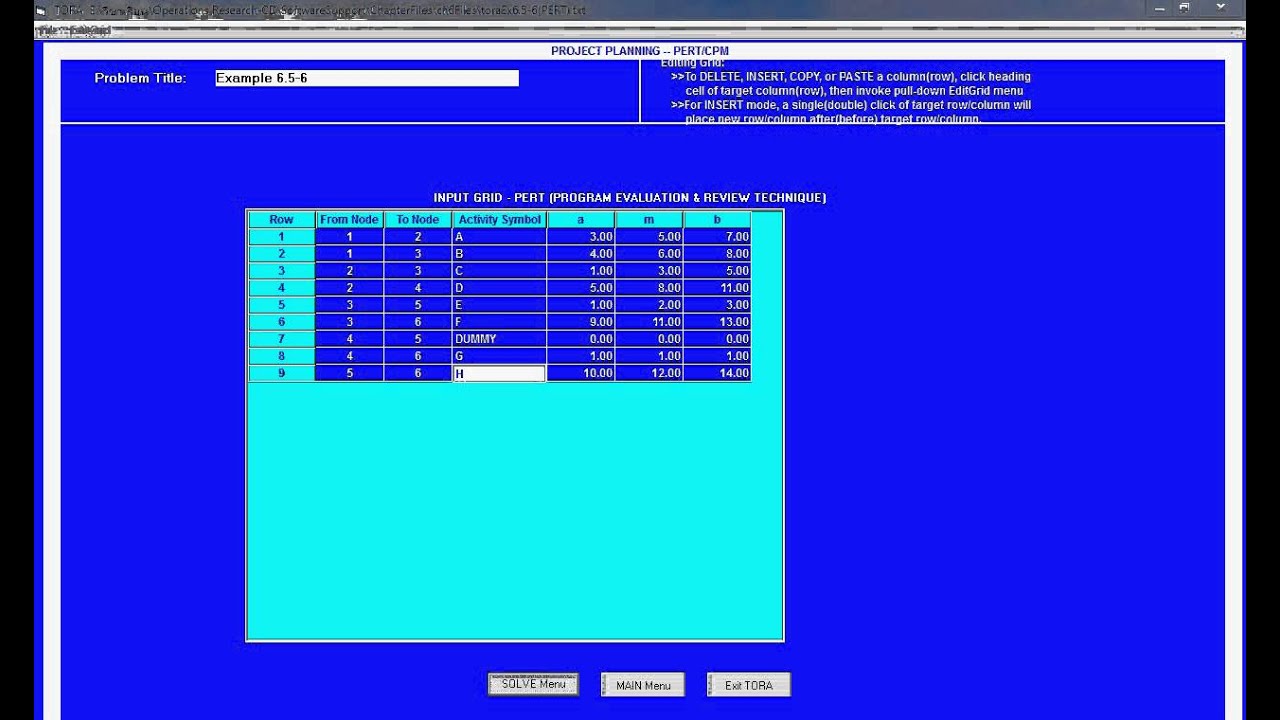Click From Node cell in activity H row
The image size is (1280, 720).
349,373
